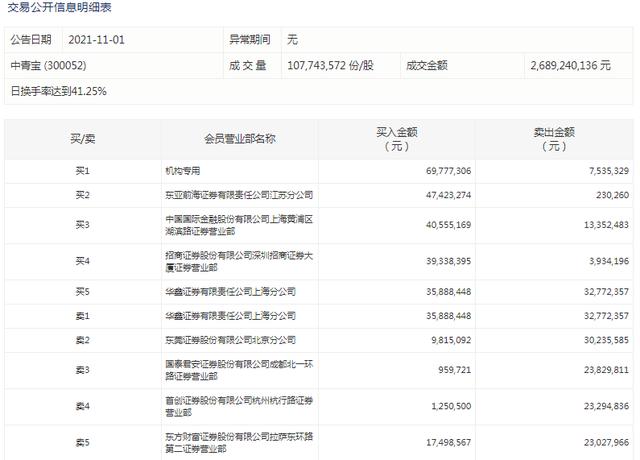Image resolution: width=640 pixels, height=460 pixels.
Task: Click 东方财富证券 拉萨东环路第二 branch name
Action: 239,443
